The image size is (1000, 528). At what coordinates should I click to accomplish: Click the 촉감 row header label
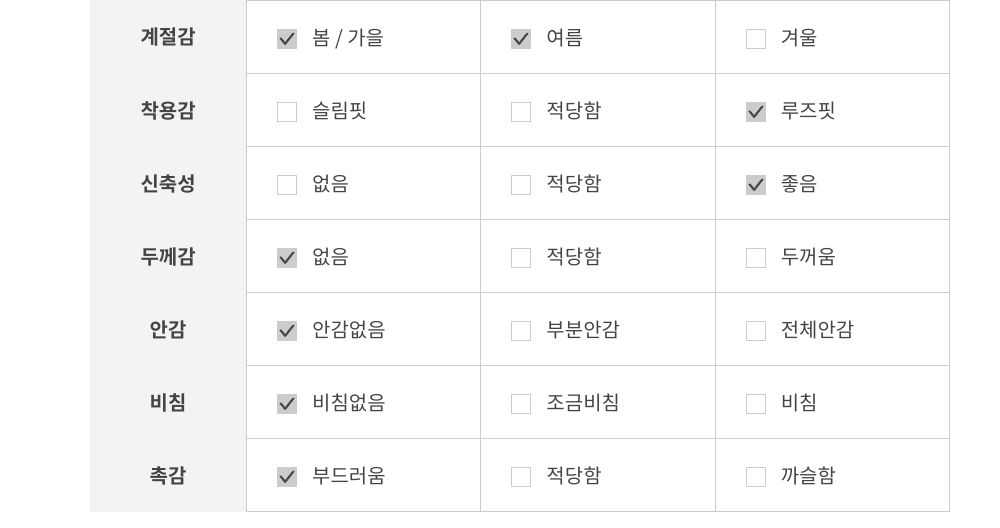[x=168, y=476]
